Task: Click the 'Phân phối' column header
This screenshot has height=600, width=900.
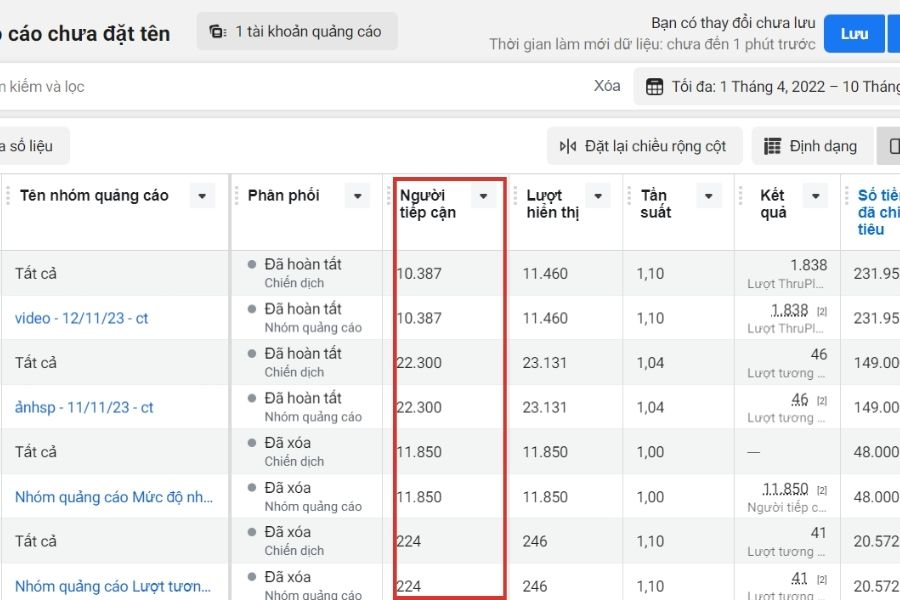Action: (284, 195)
